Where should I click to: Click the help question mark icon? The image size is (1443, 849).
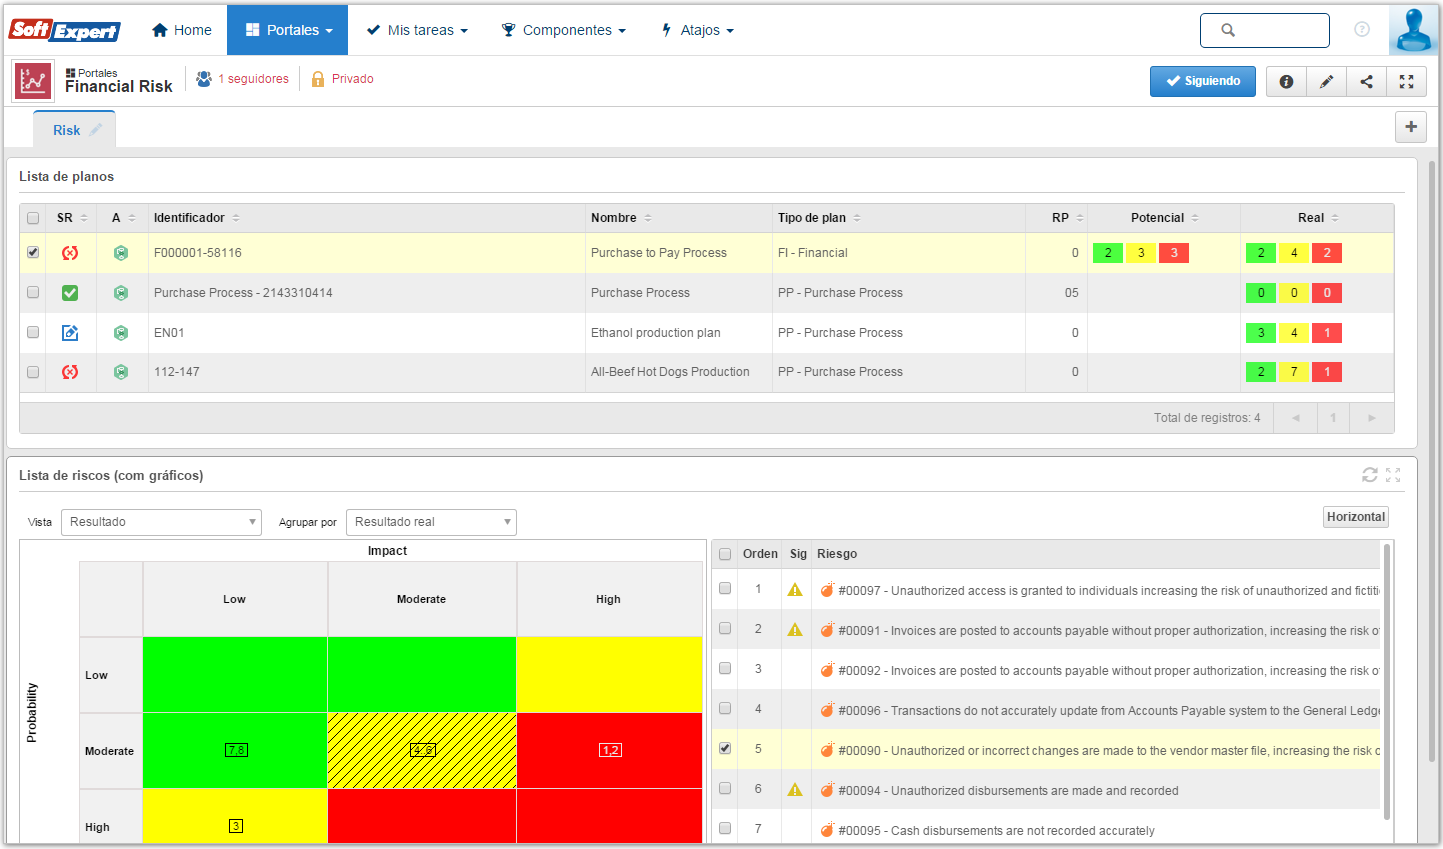pyautogui.click(x=1362, y=30)
